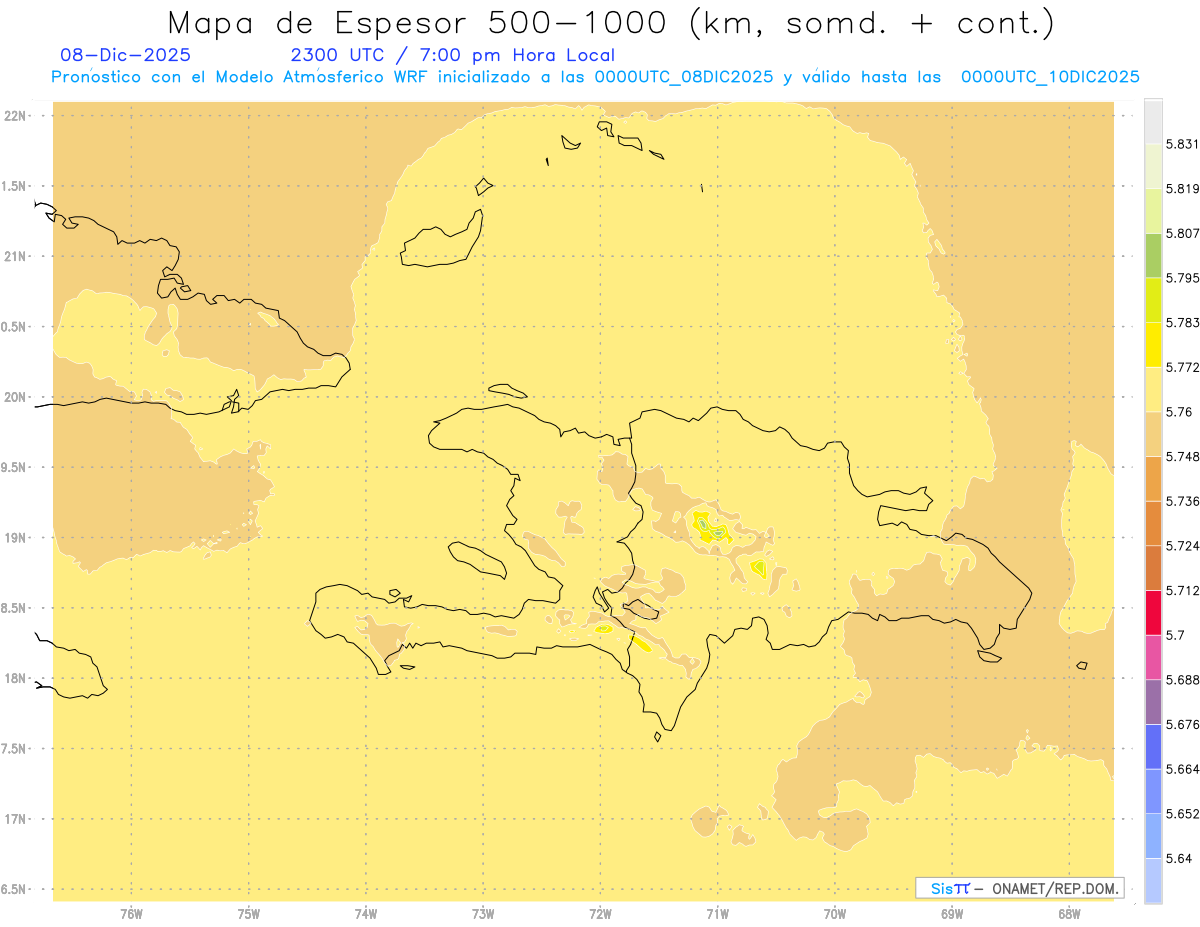Click the longitude label '71W'
Screen dimensions: 1200x927
click(717, 914)
